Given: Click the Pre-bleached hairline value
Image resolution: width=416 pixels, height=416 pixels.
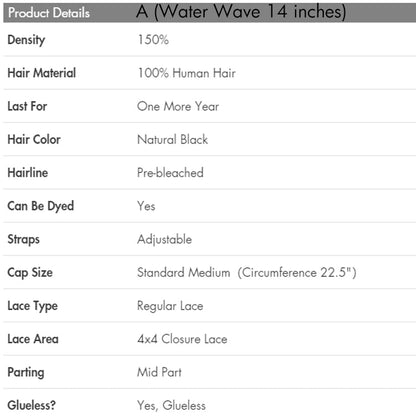Looking at the screenshot, I should click(x=170, y=173).
